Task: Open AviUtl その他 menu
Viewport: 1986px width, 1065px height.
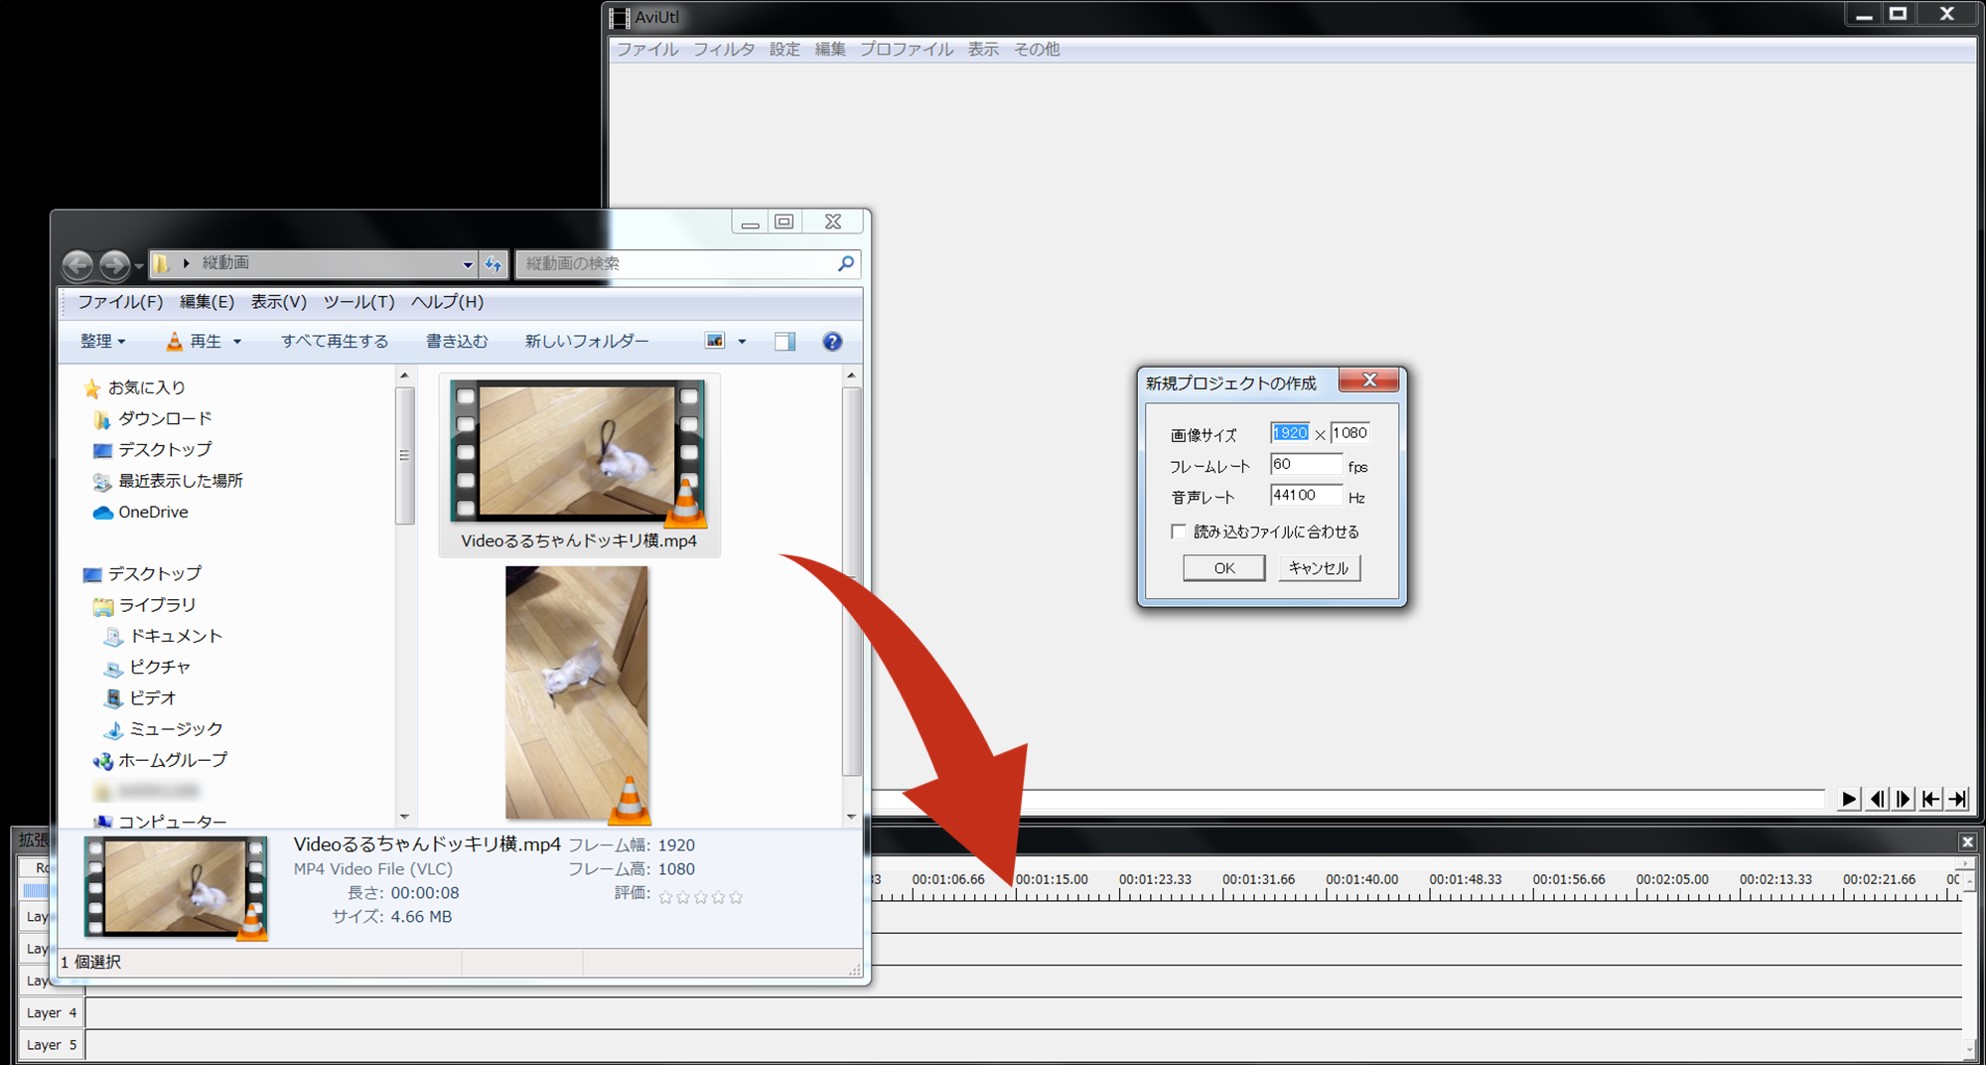Action: coord(1037,49)
